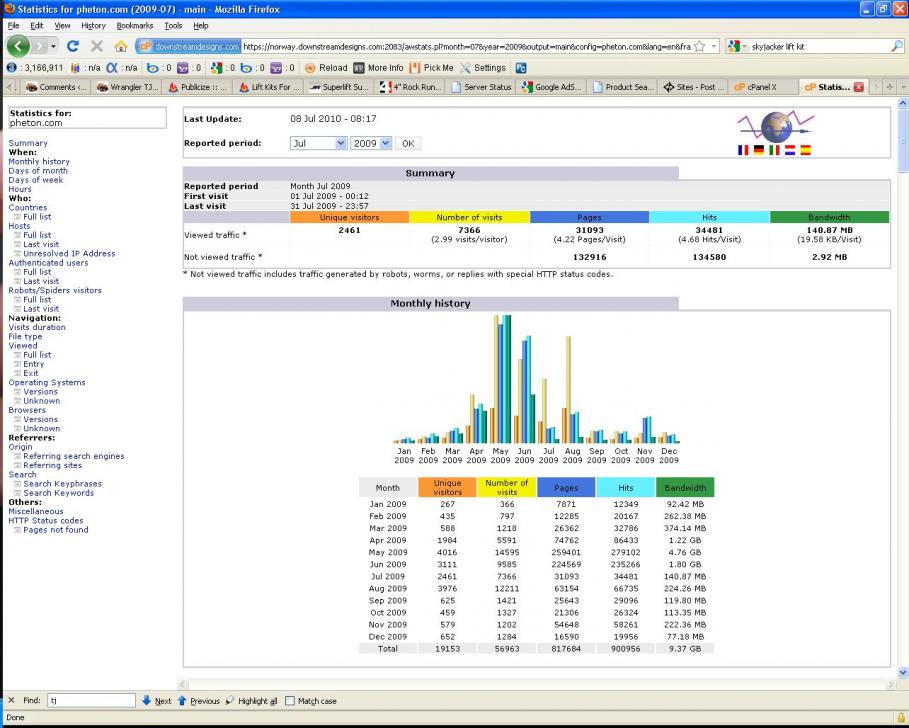Screen dimensions: 909x728
Task: Open the Bookmarks menu
Action: [135, 24]
